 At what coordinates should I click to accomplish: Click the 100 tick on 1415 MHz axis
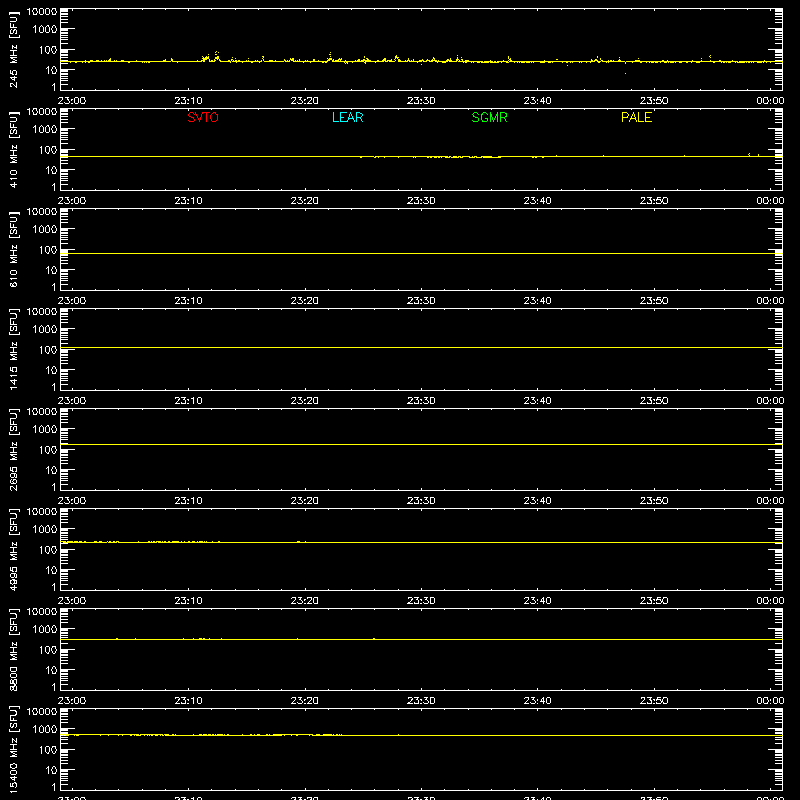(x=48, y=350)
